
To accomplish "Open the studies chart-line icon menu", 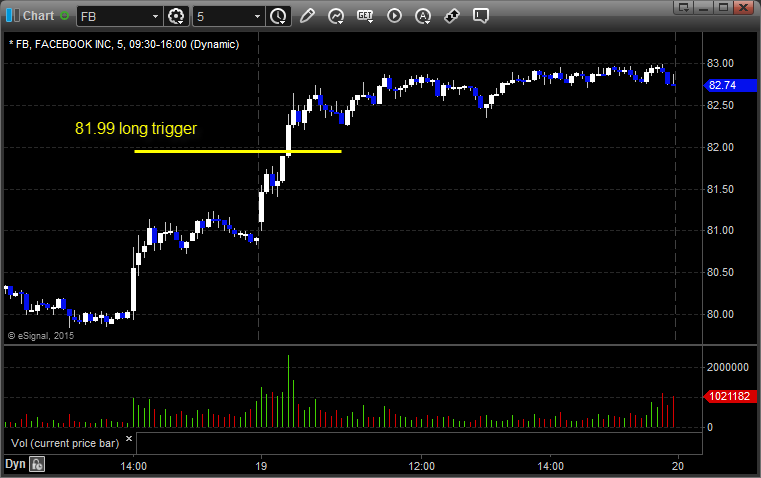I will (336, 16).
